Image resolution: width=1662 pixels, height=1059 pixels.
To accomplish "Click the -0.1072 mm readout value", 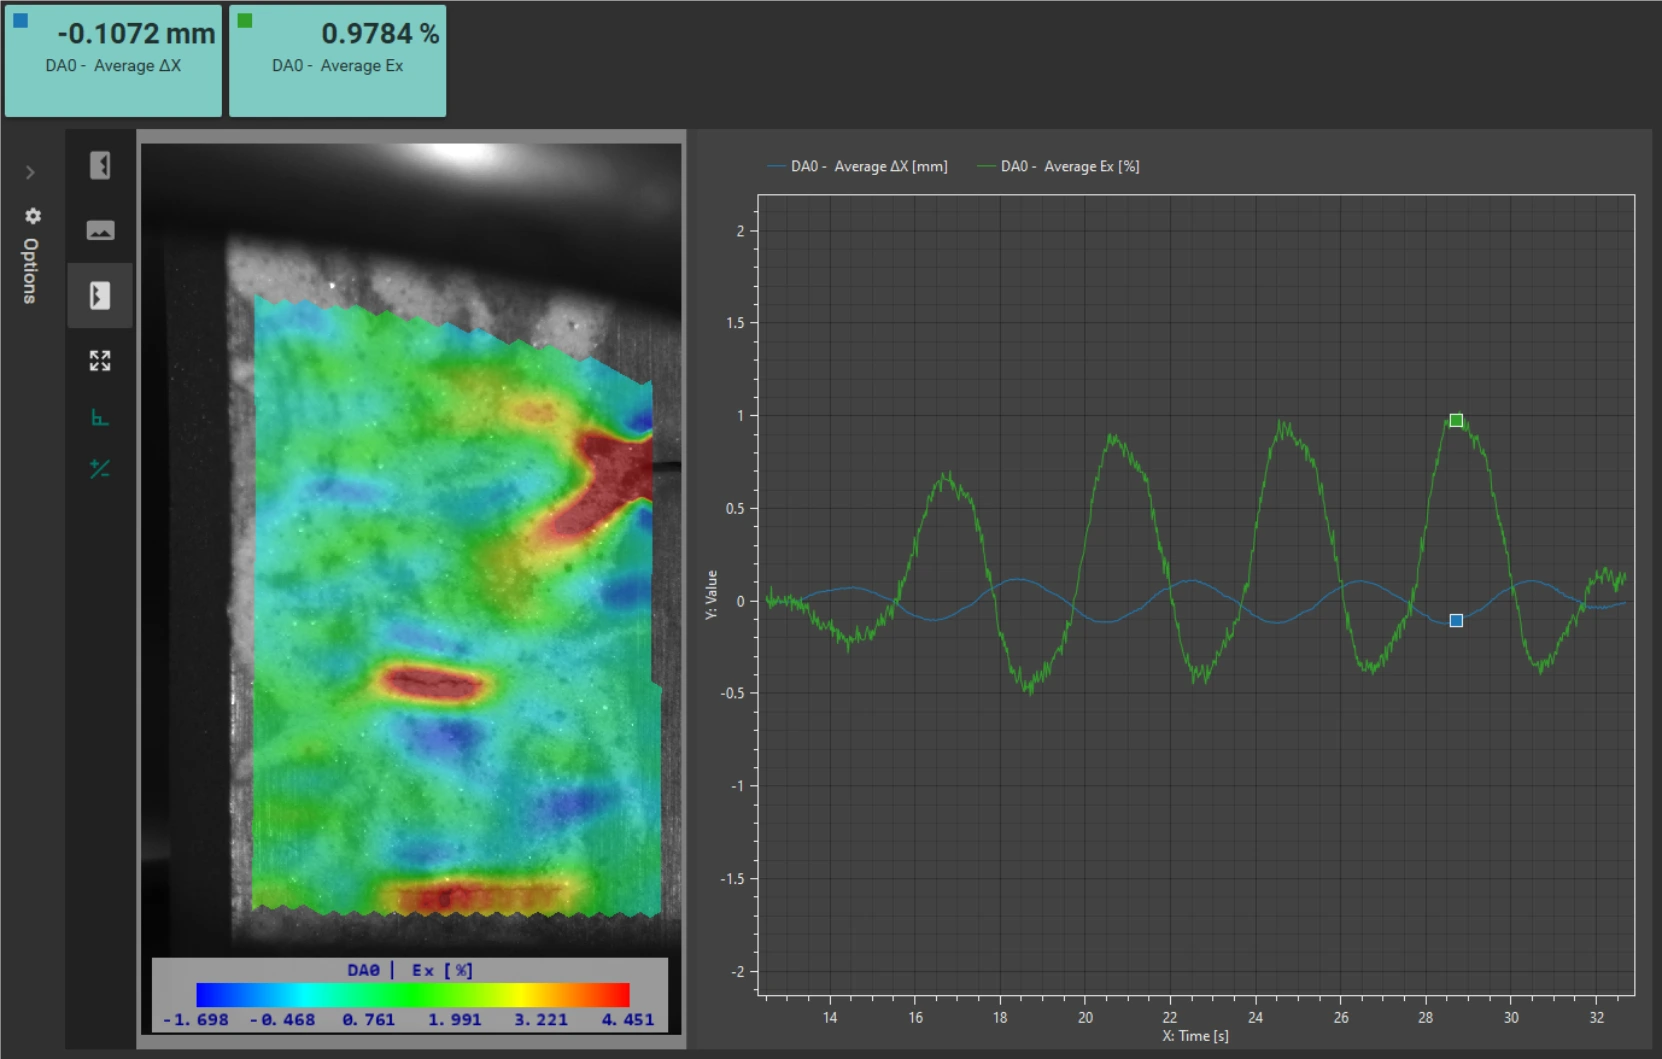I will pyautogui.click(x=136, y=33).
